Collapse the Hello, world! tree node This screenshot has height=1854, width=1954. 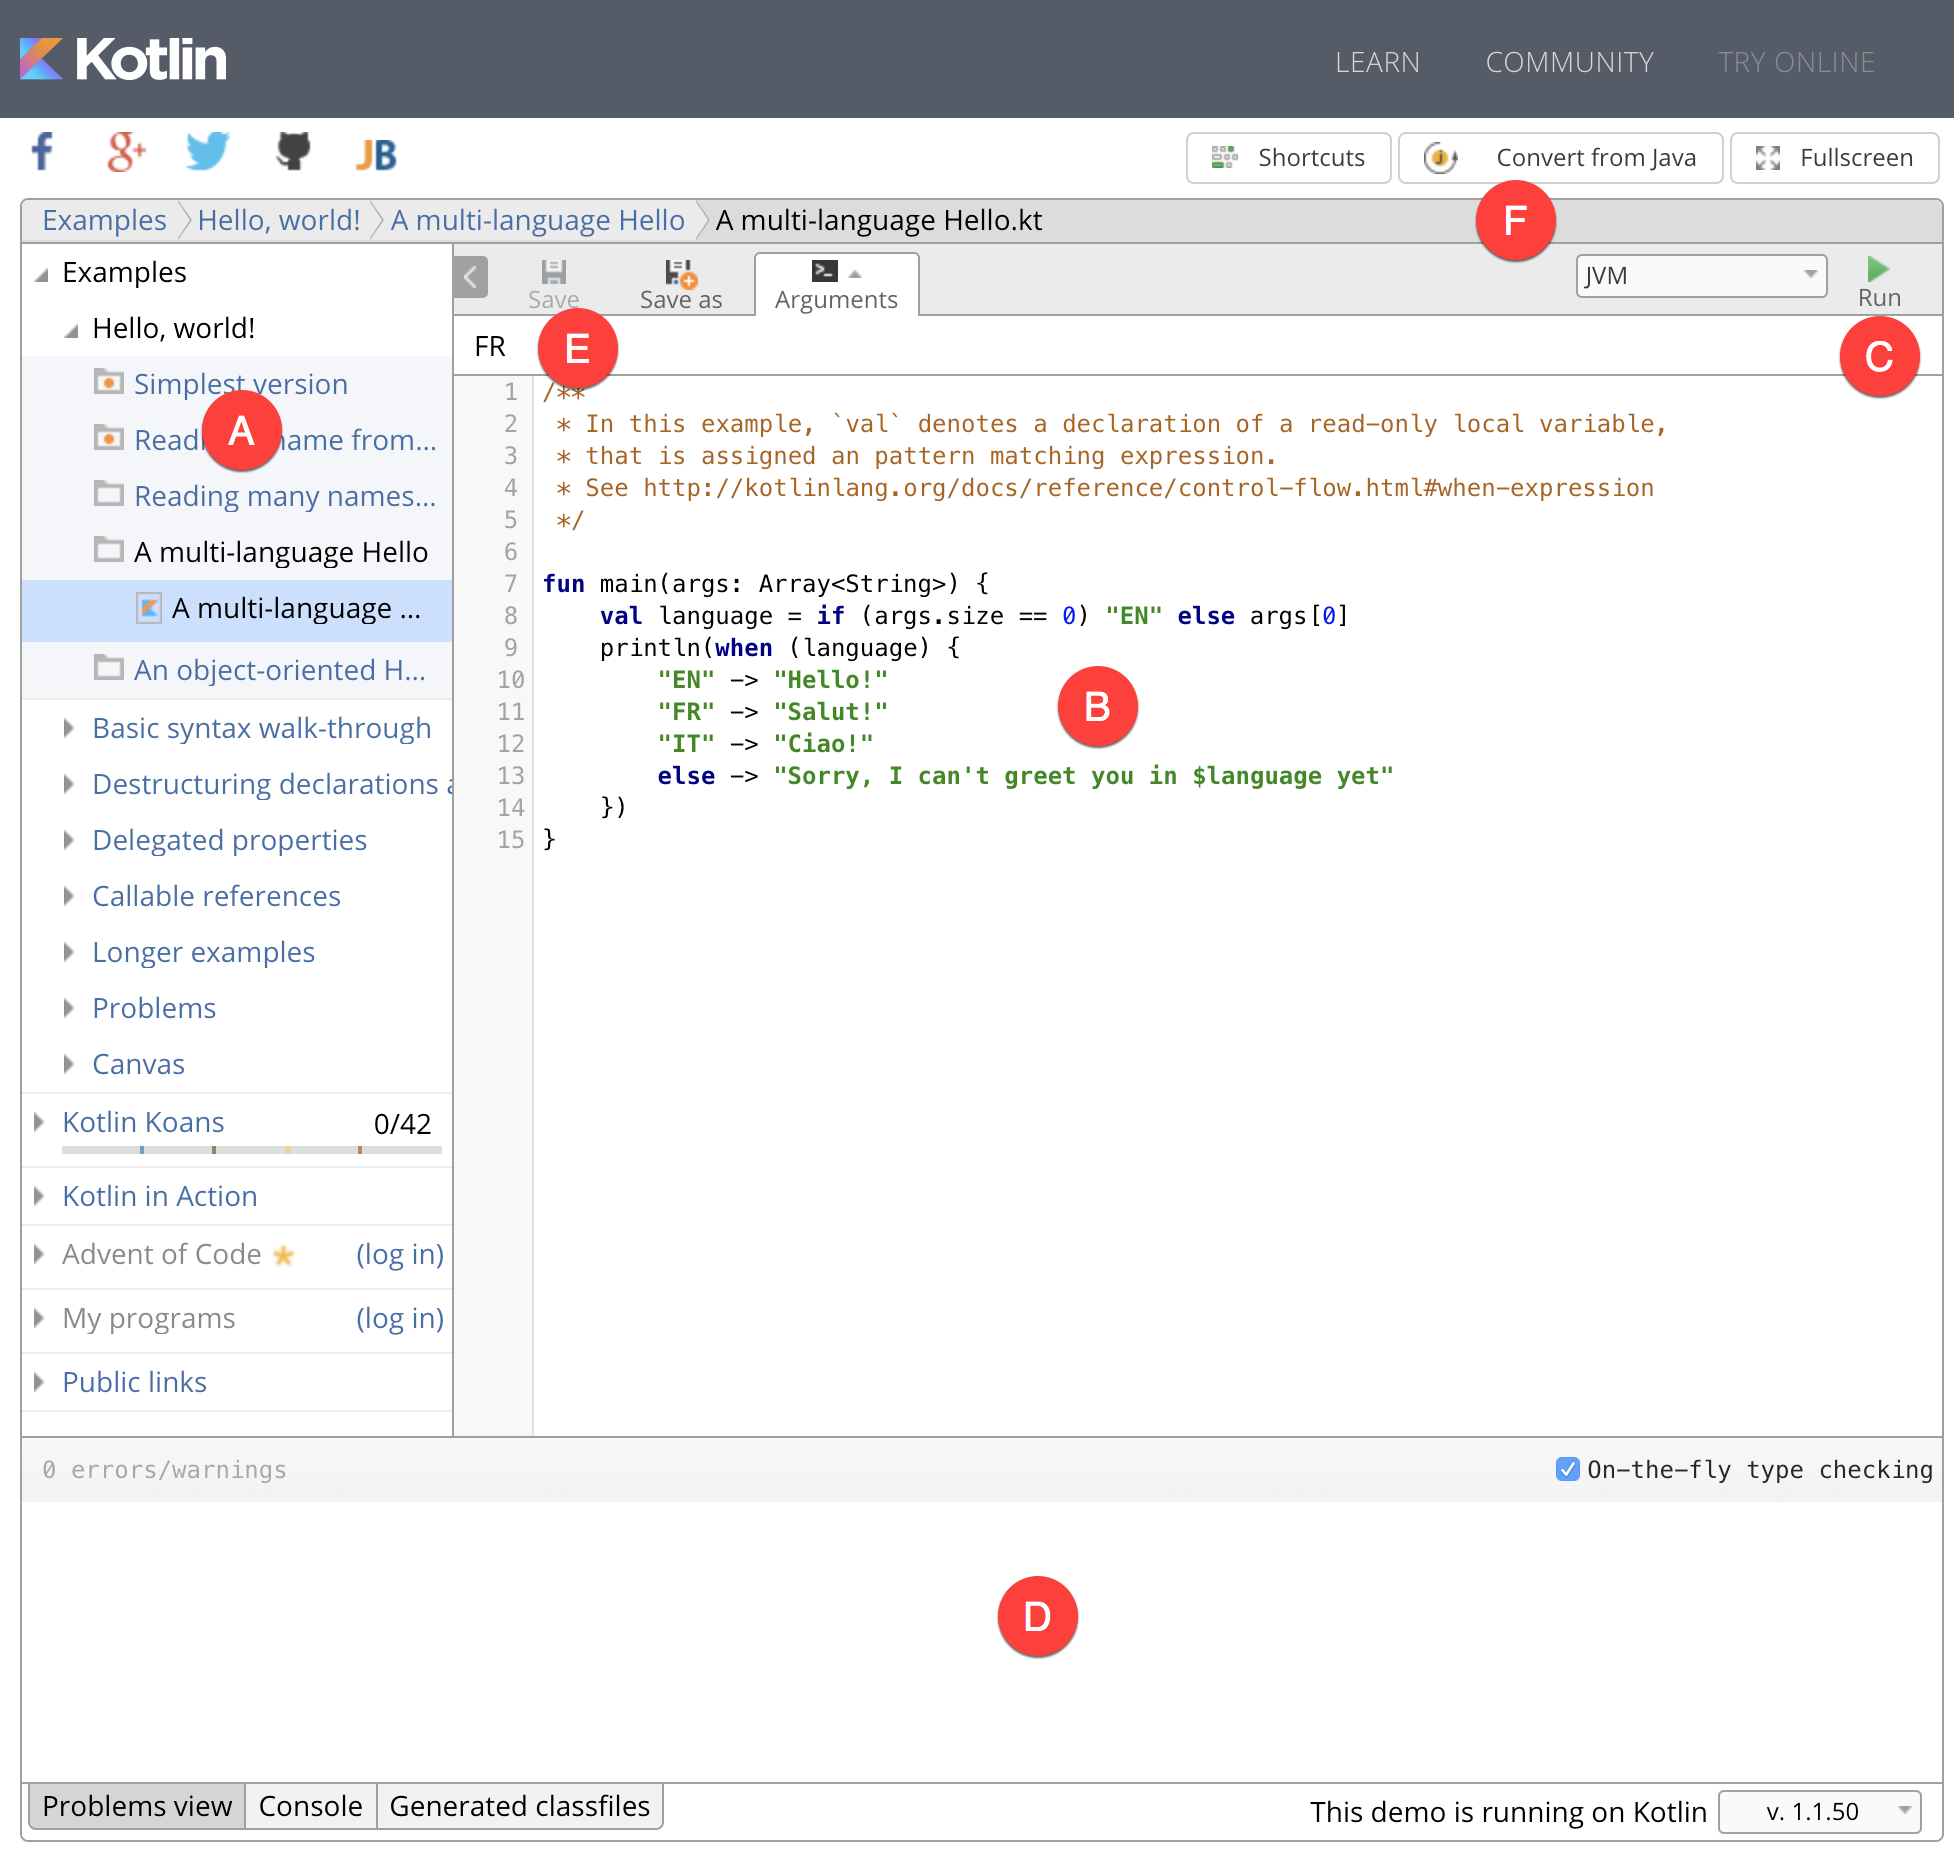point(71,330)
